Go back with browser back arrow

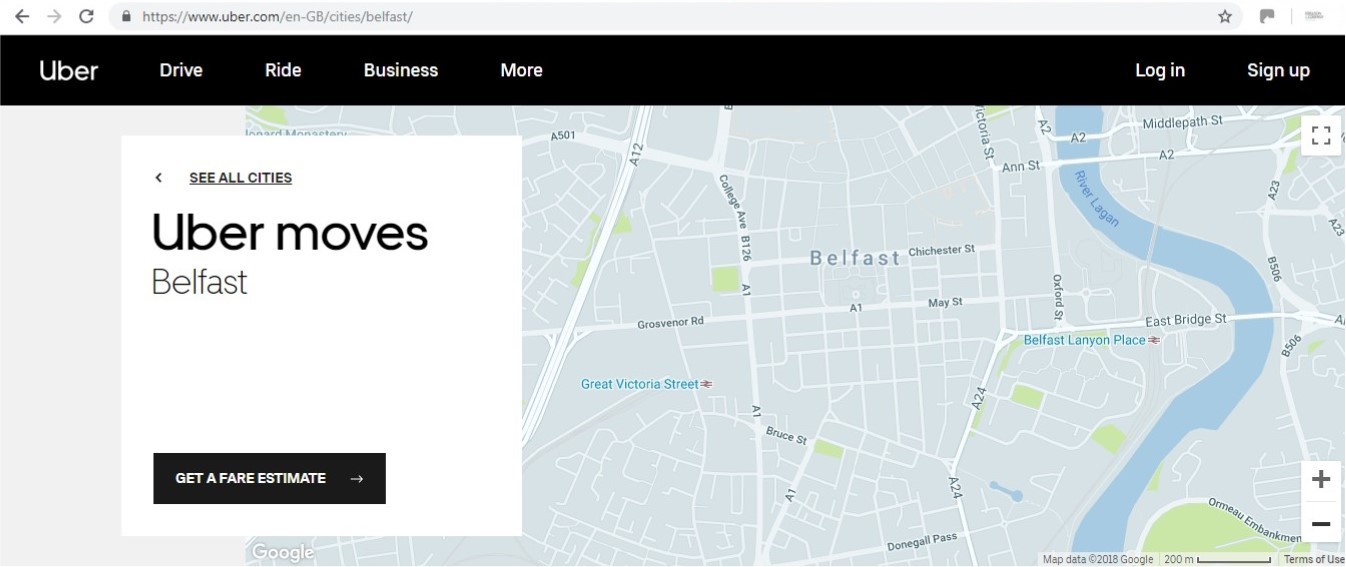click(21, 16)
